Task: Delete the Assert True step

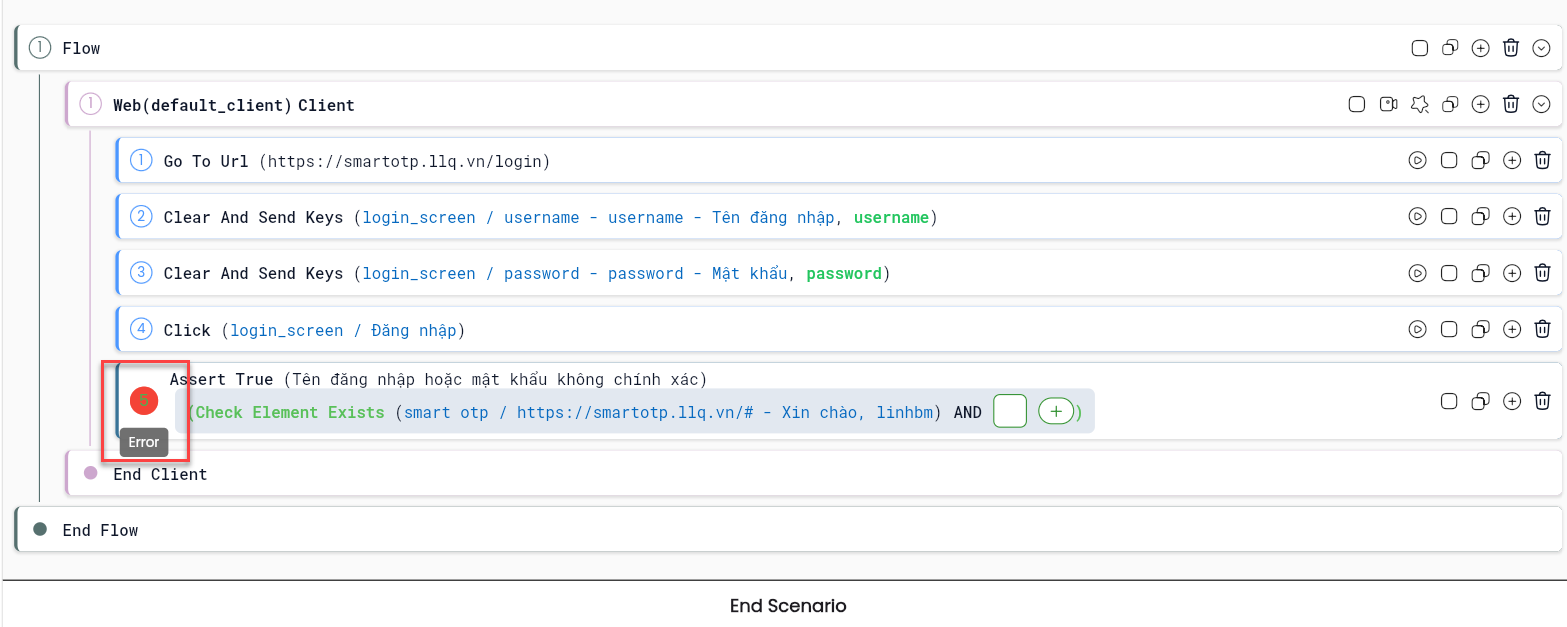Action: pos(1543,401)
